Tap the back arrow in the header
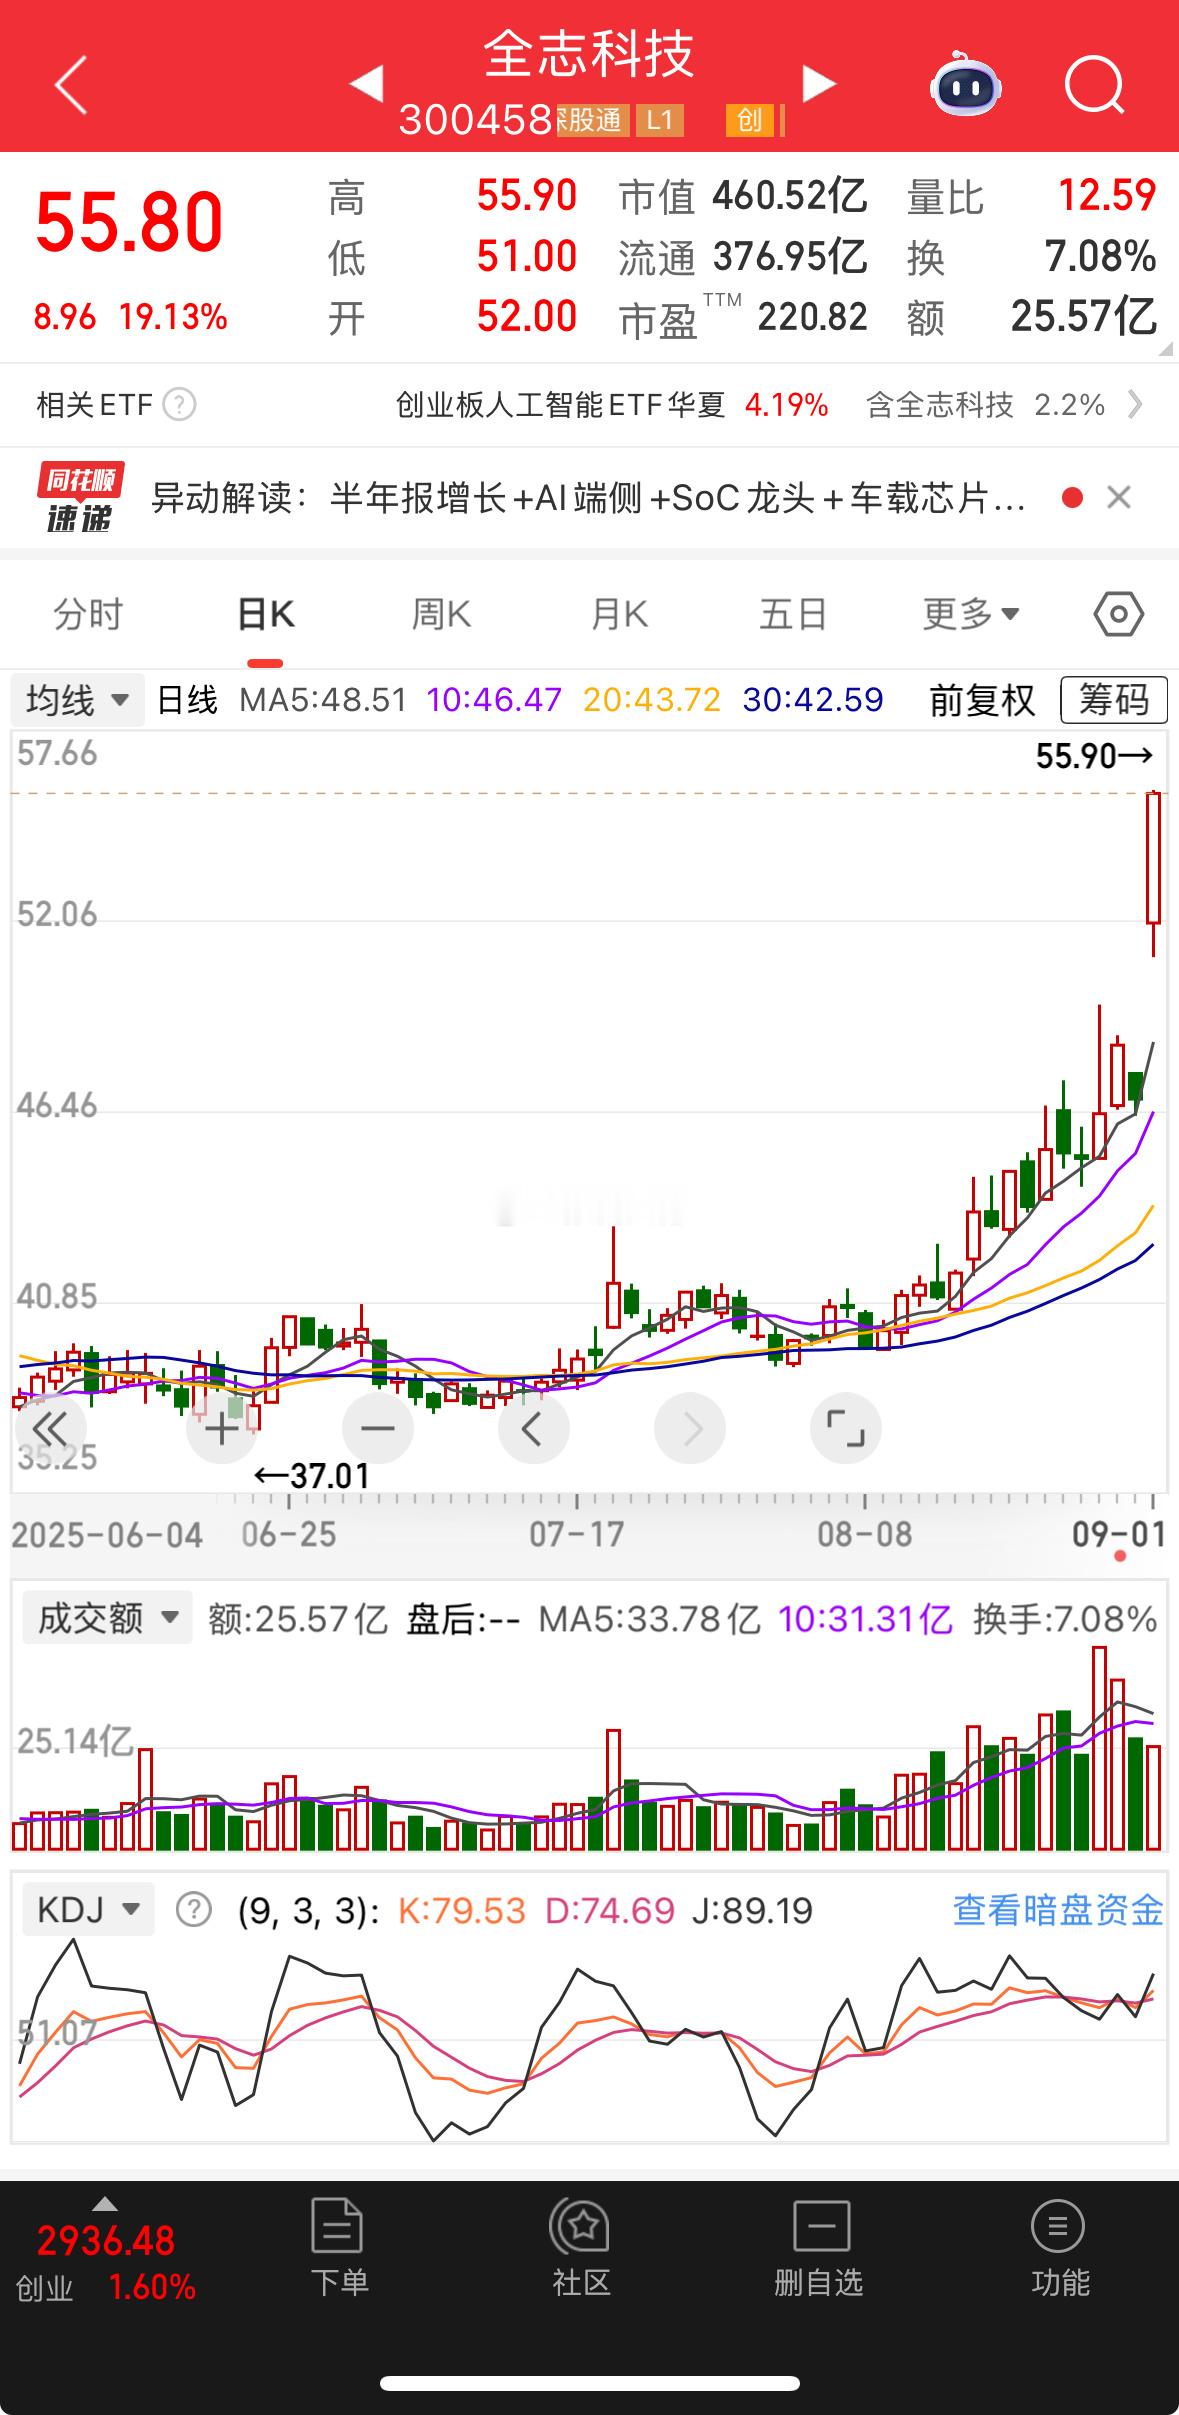 70,85
